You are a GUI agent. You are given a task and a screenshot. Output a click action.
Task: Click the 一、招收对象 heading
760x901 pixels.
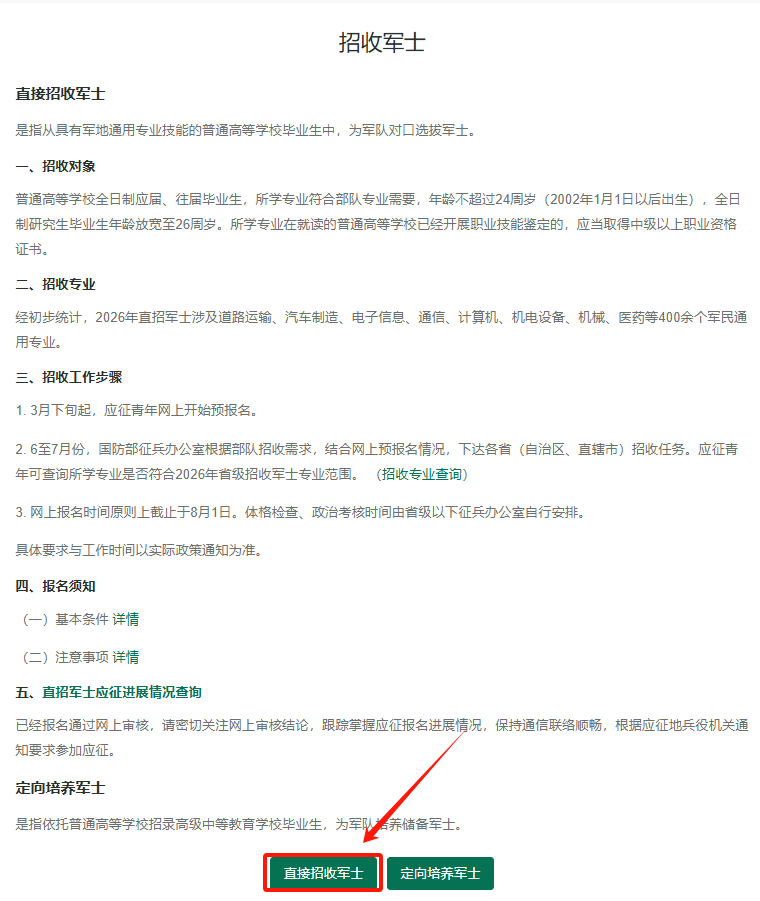(x=55, y=166)
